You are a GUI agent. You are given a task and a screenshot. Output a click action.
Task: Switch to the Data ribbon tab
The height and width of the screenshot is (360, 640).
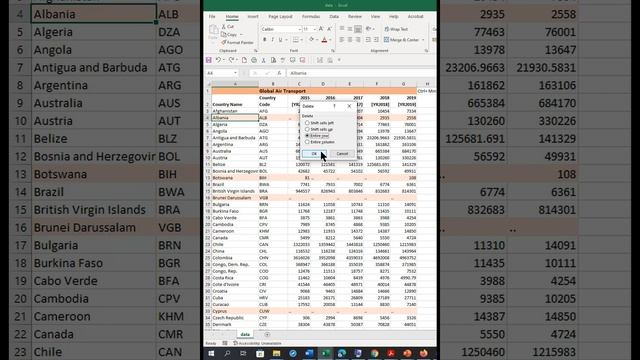click(334, 17)
